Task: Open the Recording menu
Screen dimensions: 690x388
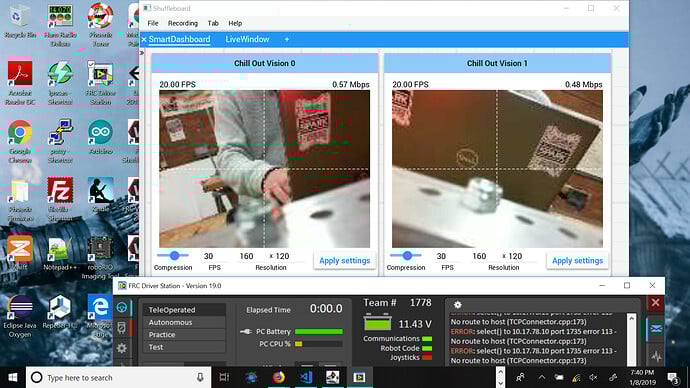Action: [x=183, y=23]
